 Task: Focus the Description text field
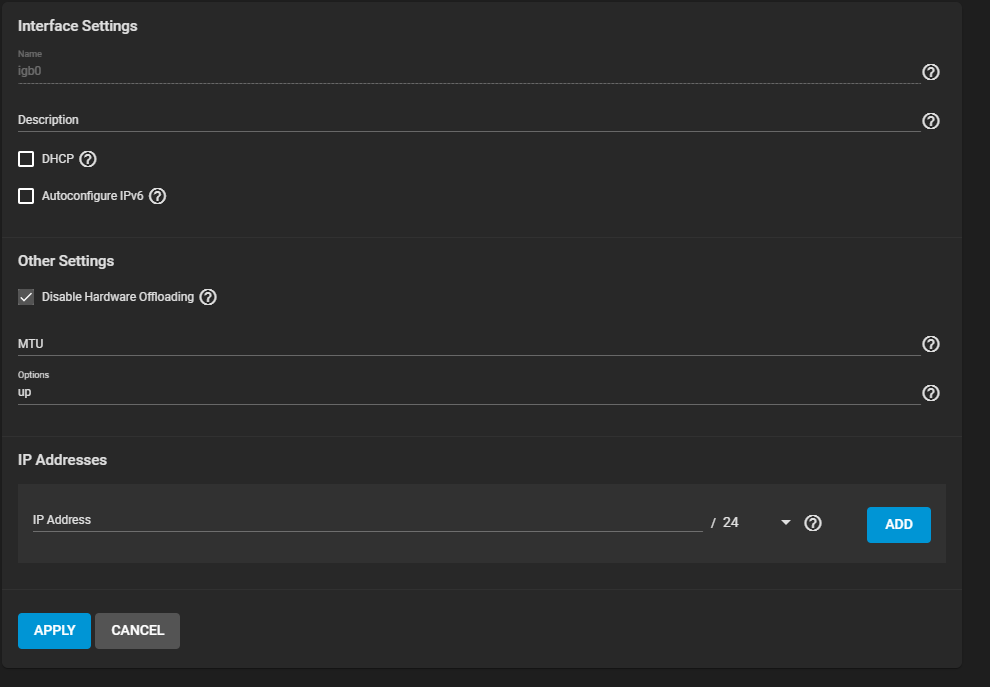[x=468, y=120]
